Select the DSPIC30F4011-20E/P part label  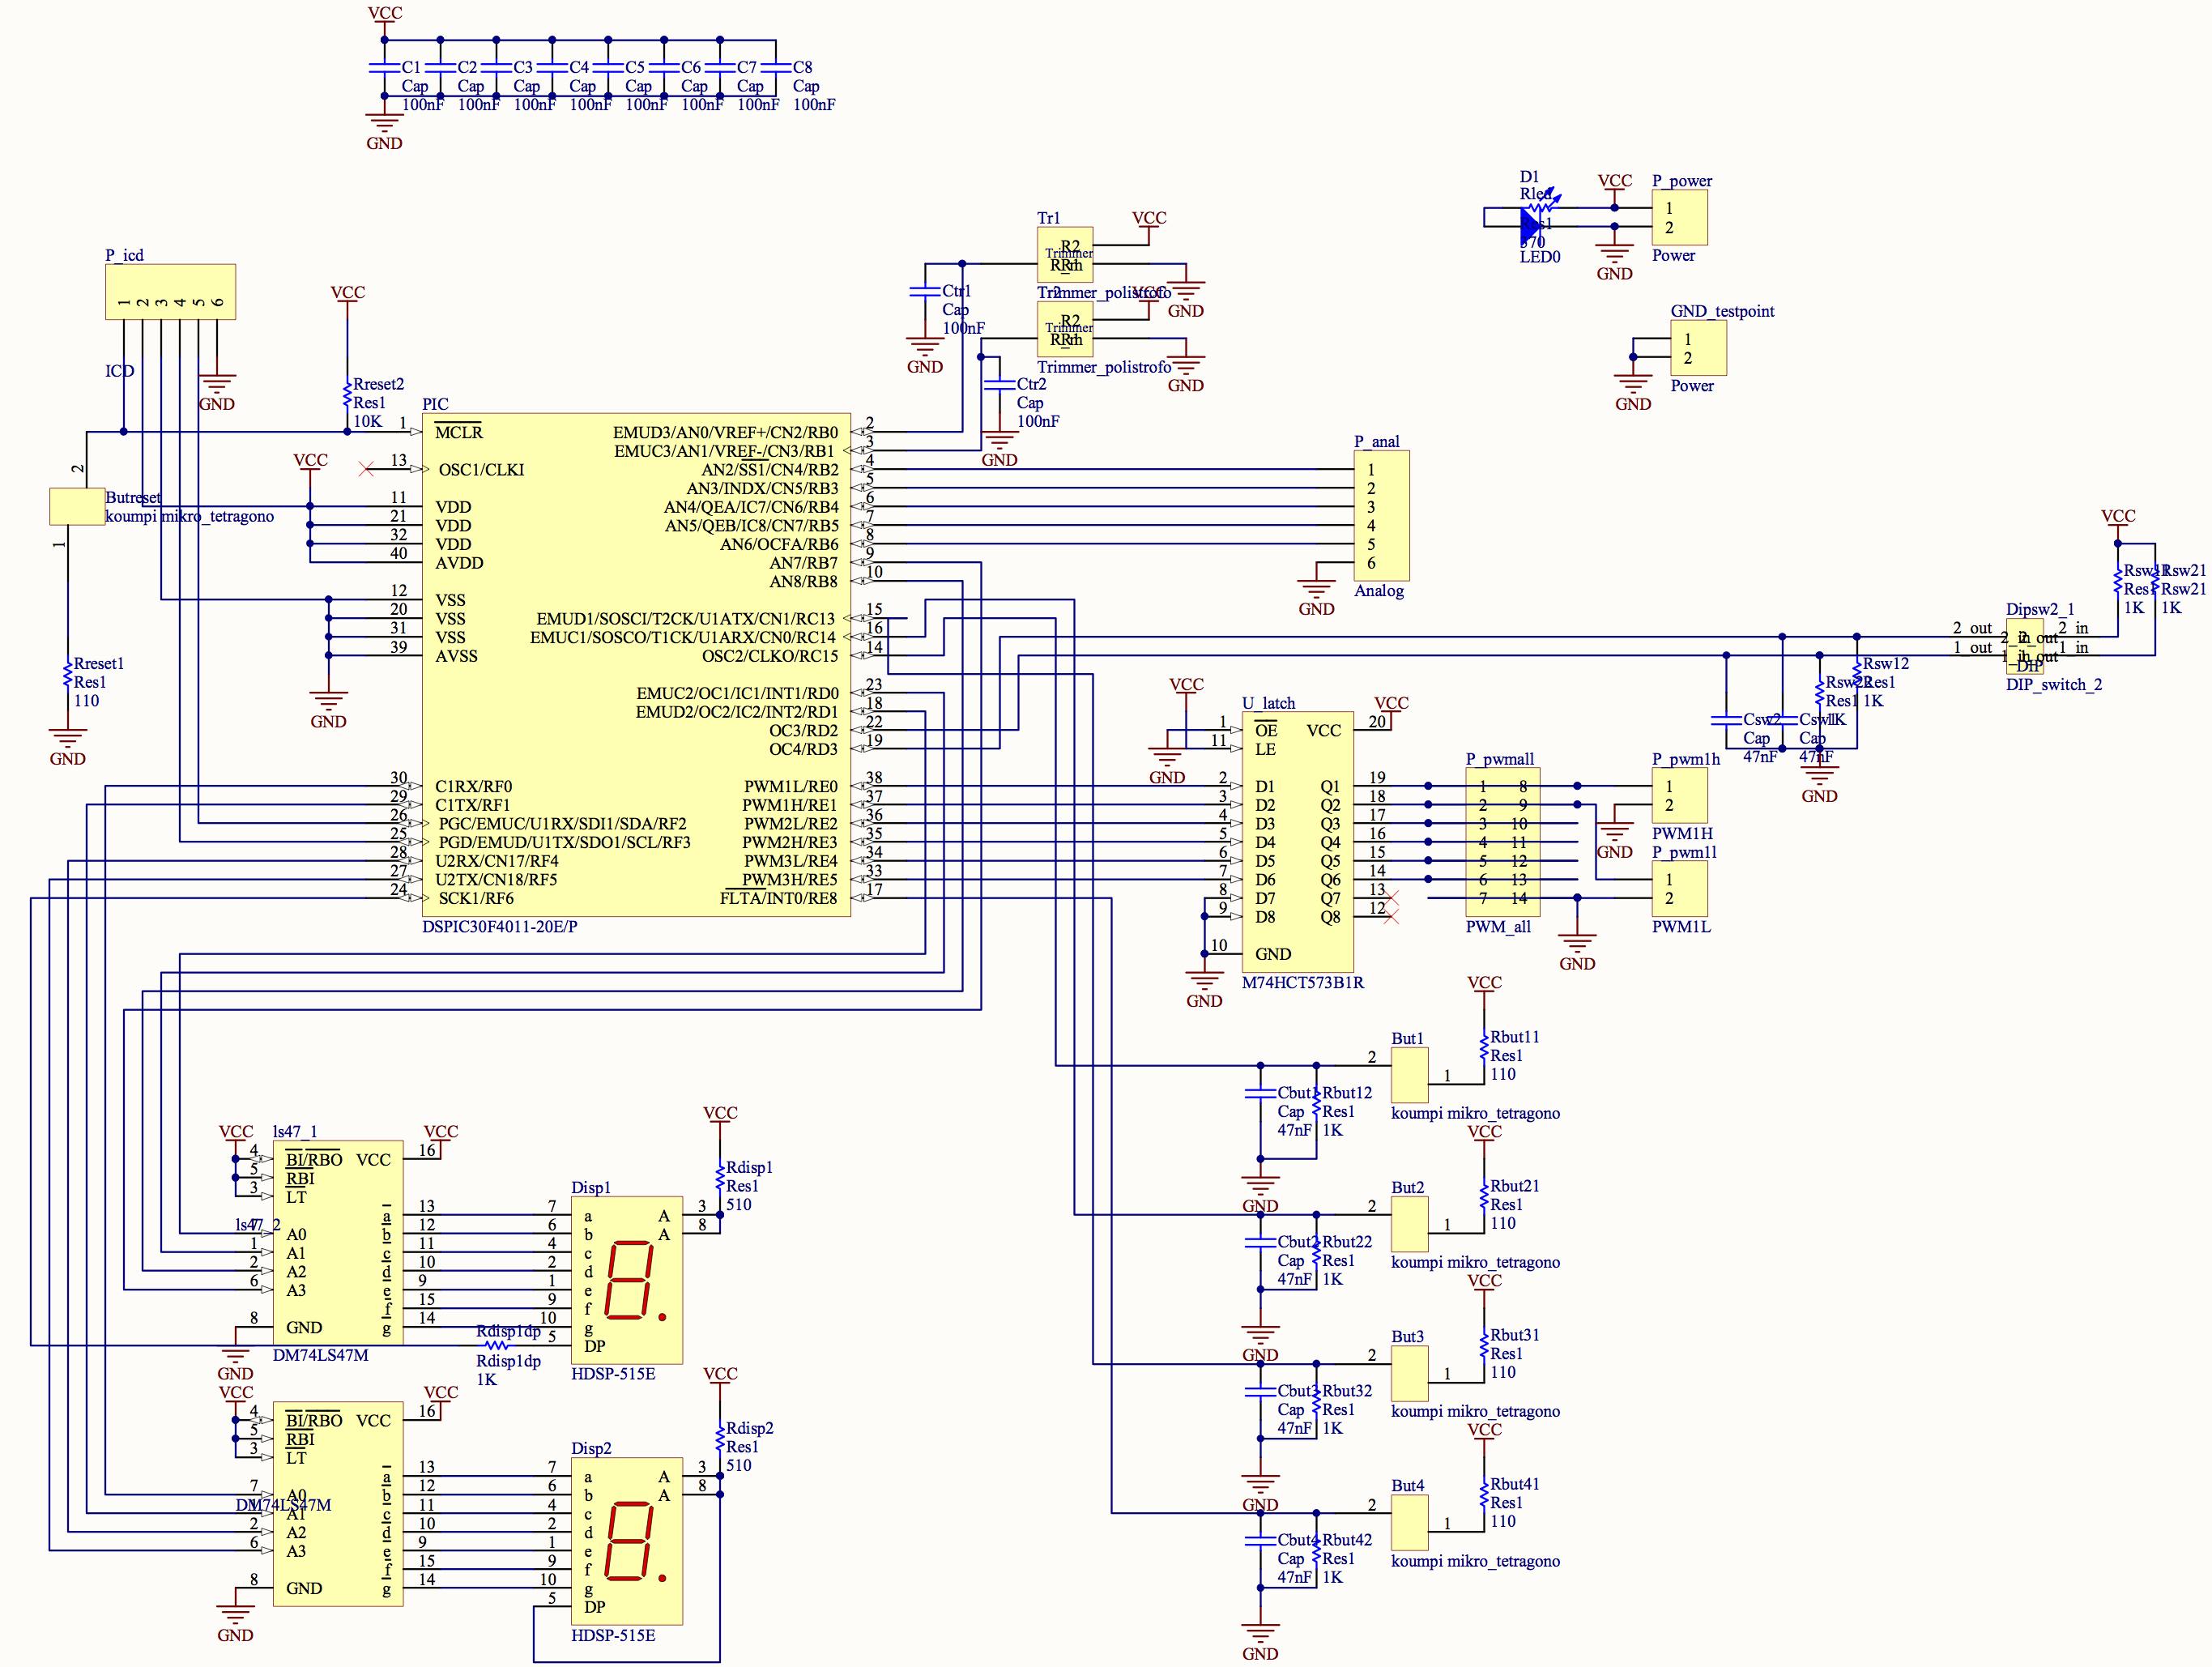[x=499, y=927]
